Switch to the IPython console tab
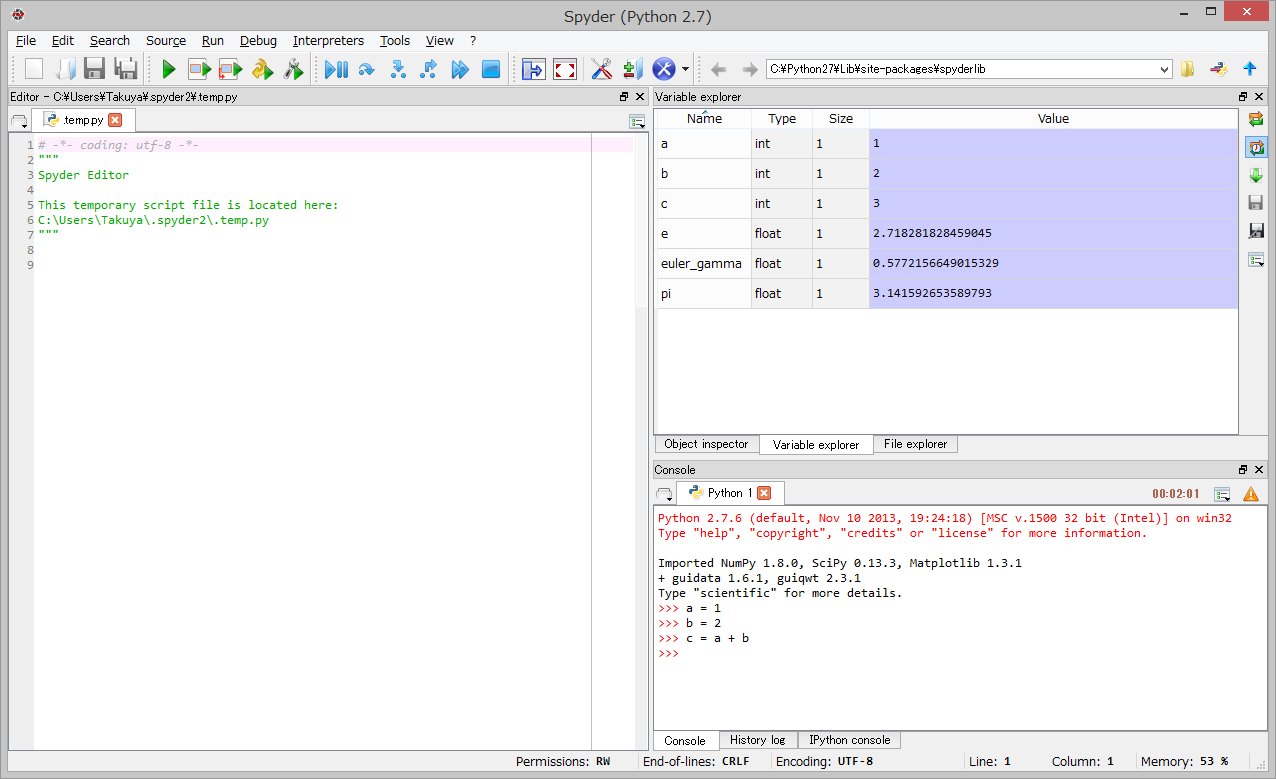 tap(849, 740)
